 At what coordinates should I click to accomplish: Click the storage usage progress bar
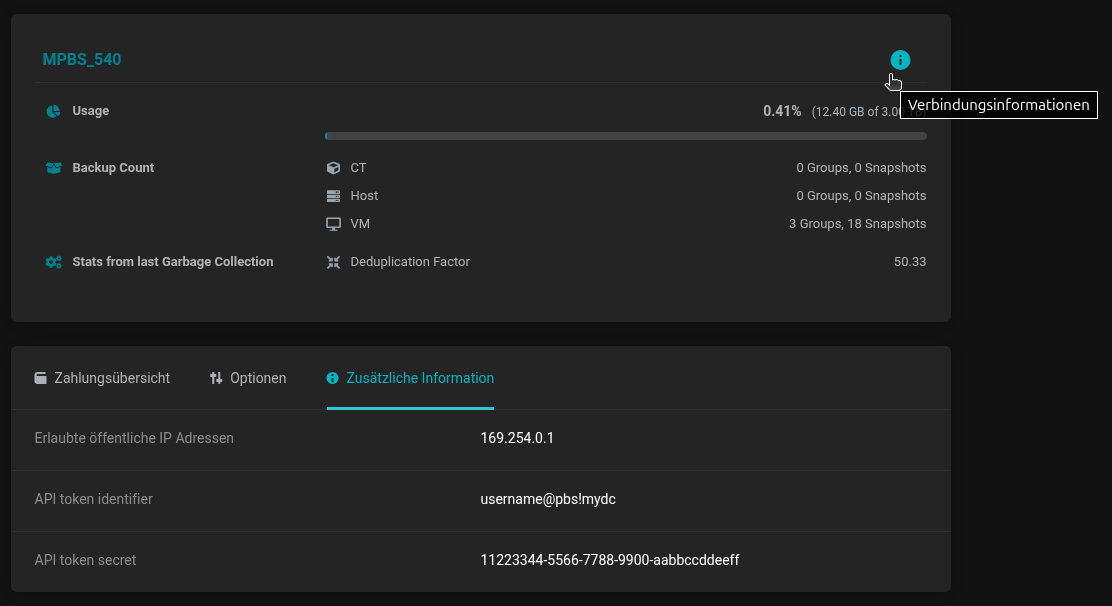[625, 136]
